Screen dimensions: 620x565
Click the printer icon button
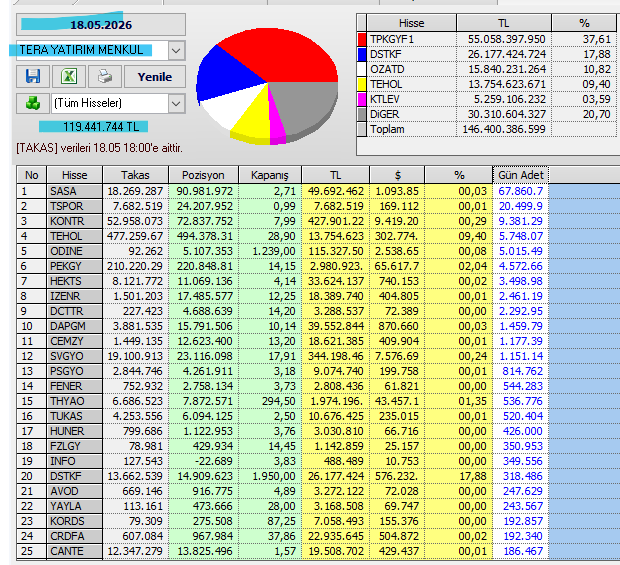pos(105,76)
